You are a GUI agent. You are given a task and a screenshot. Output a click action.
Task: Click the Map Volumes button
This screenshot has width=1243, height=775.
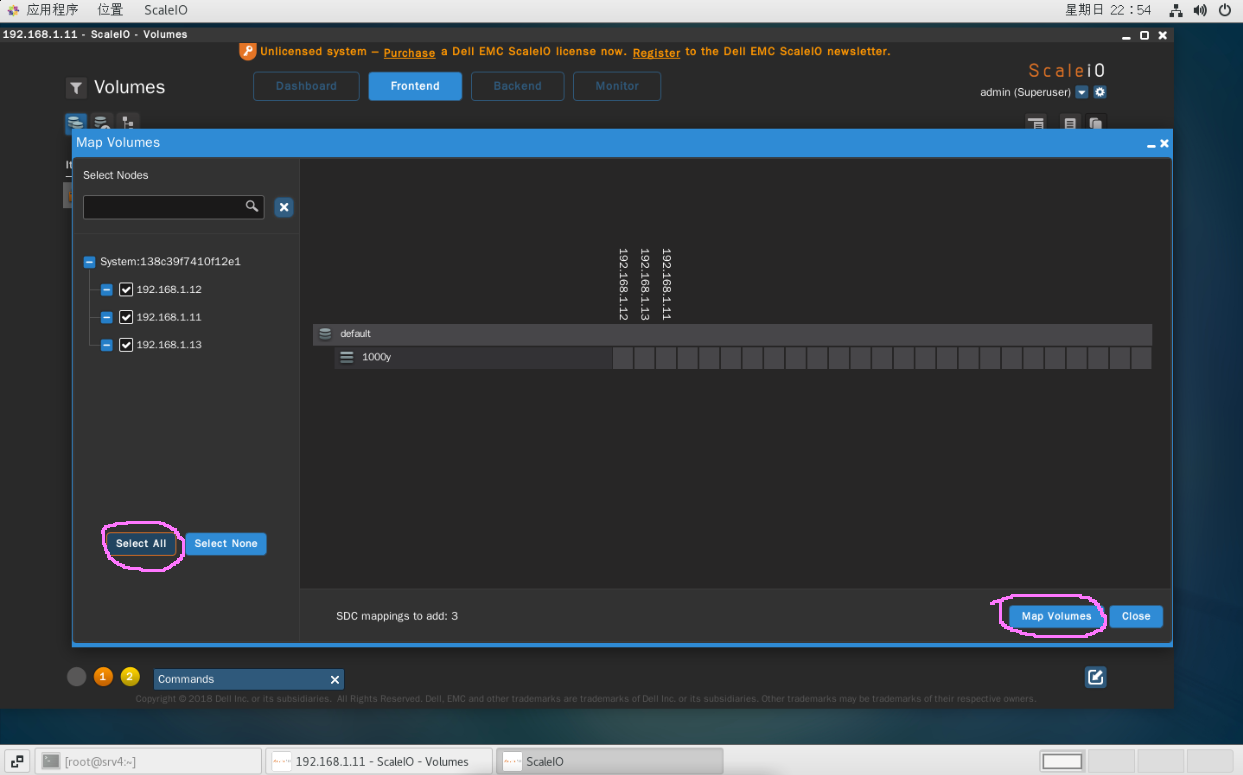coord(1056,616)
